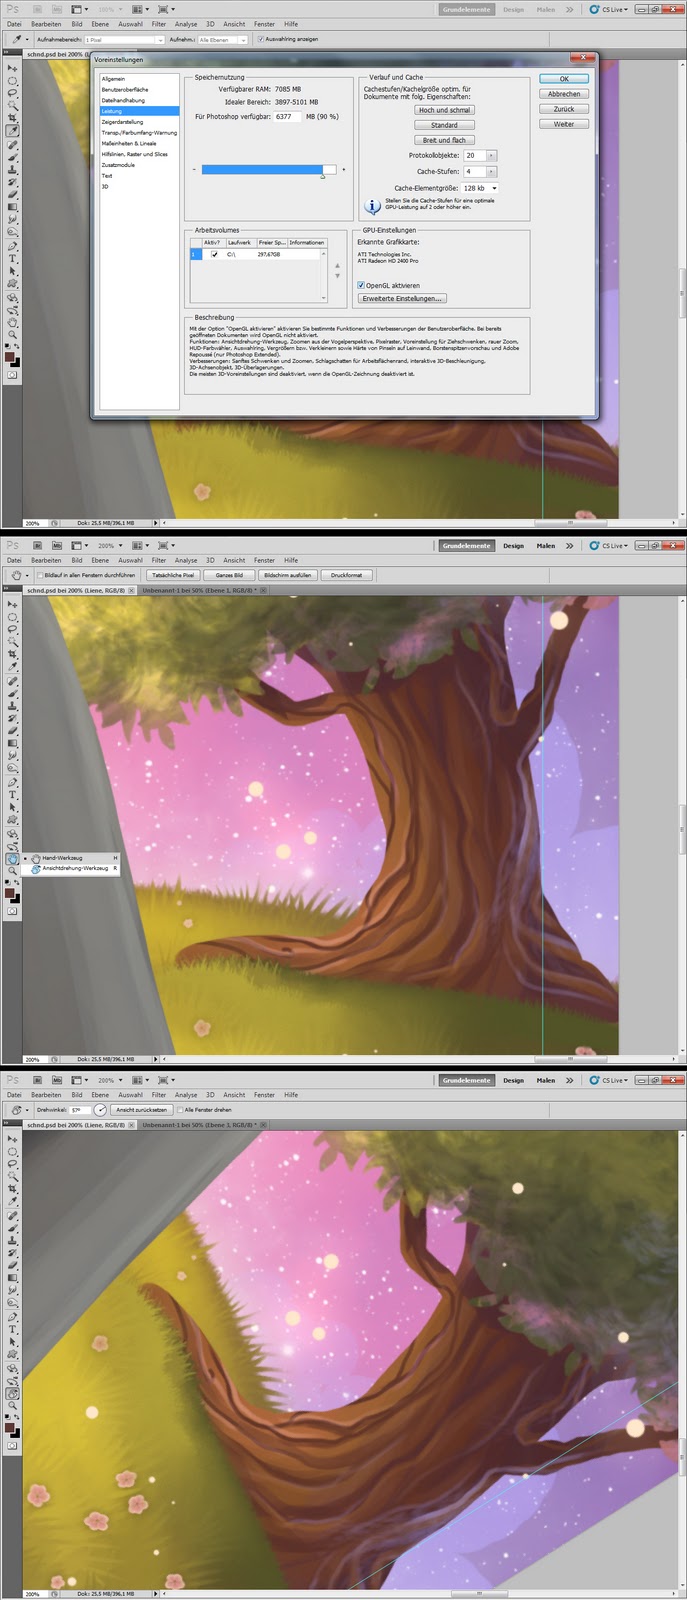Click Abbrechen in the Voreinstellungen dialog
The width and height of the screenshot is (687, 1600).
[x=564, y=94]
